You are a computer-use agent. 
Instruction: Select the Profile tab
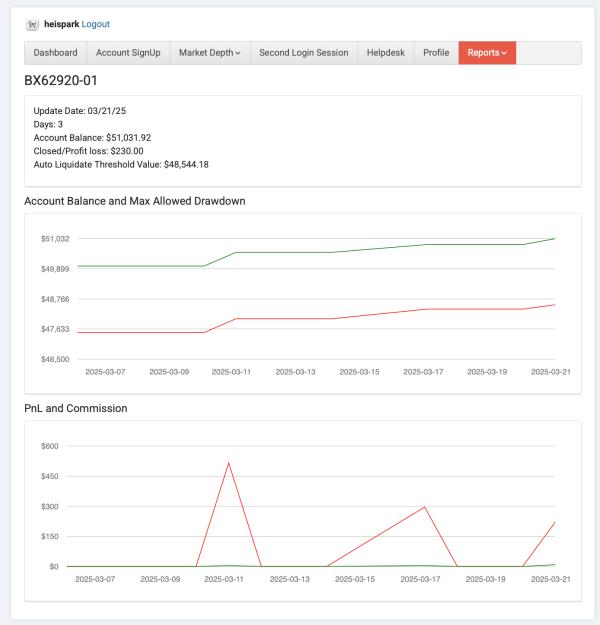(436, 53)
